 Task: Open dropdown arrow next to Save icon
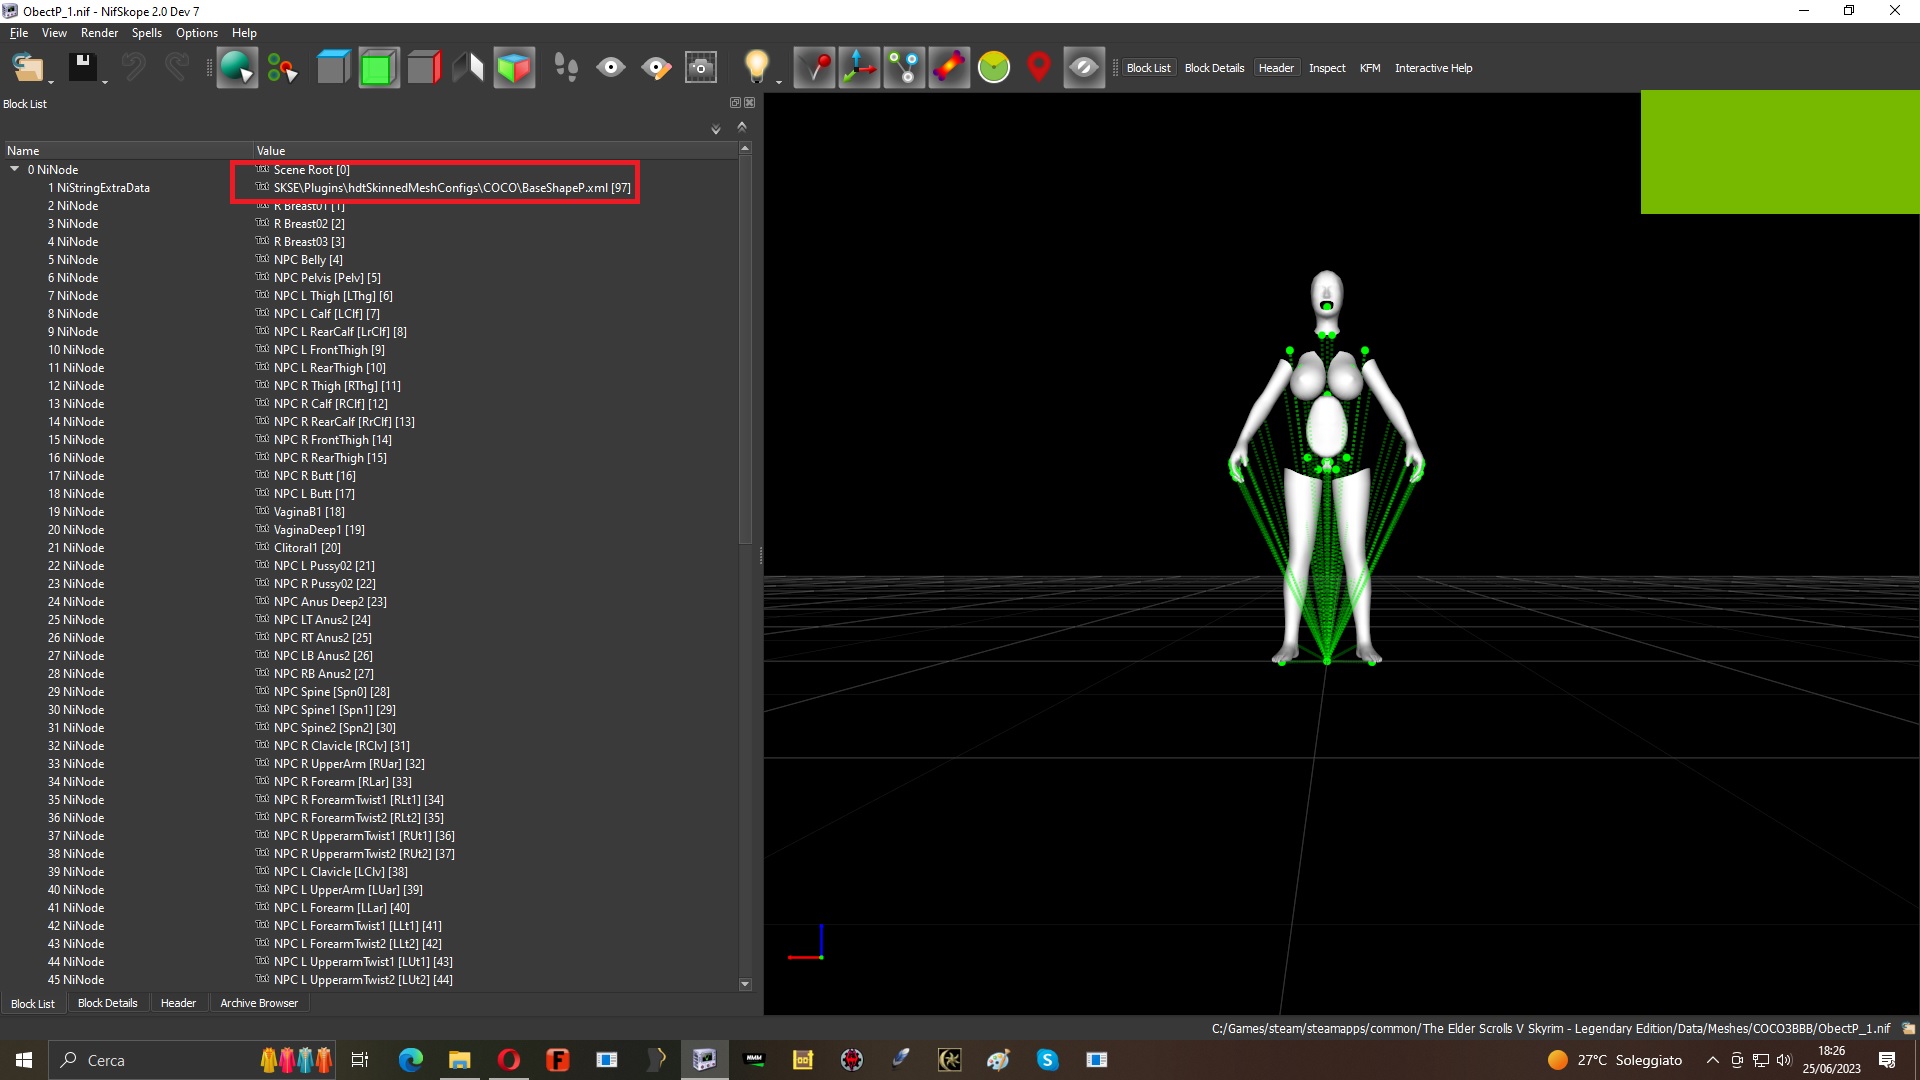(105, 82)
